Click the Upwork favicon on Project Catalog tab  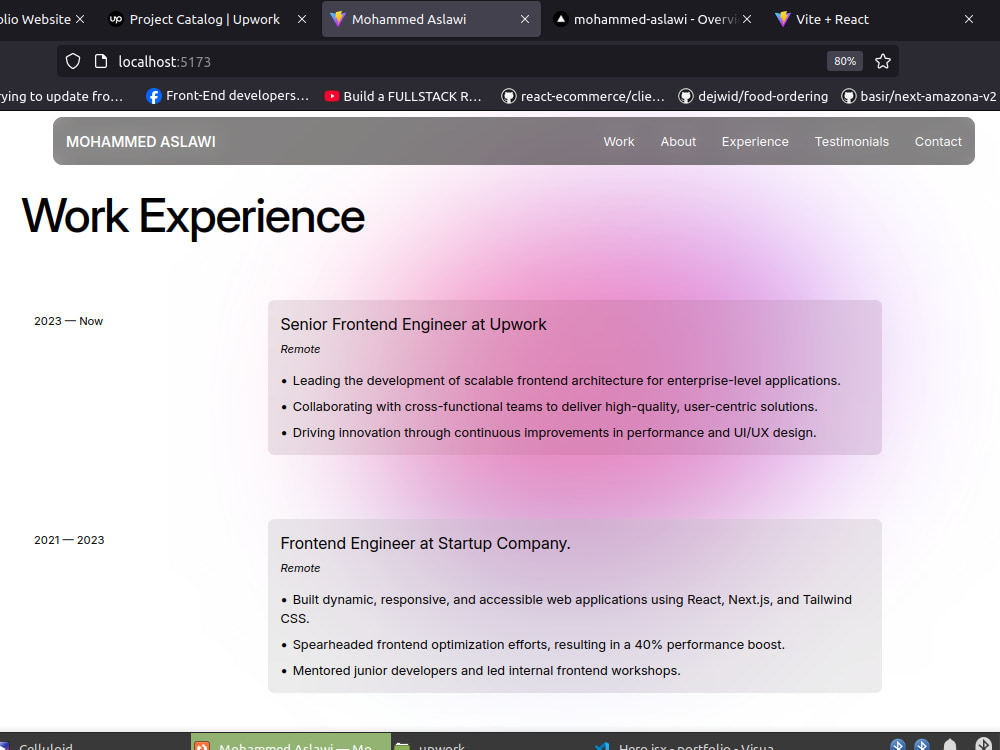115,19
